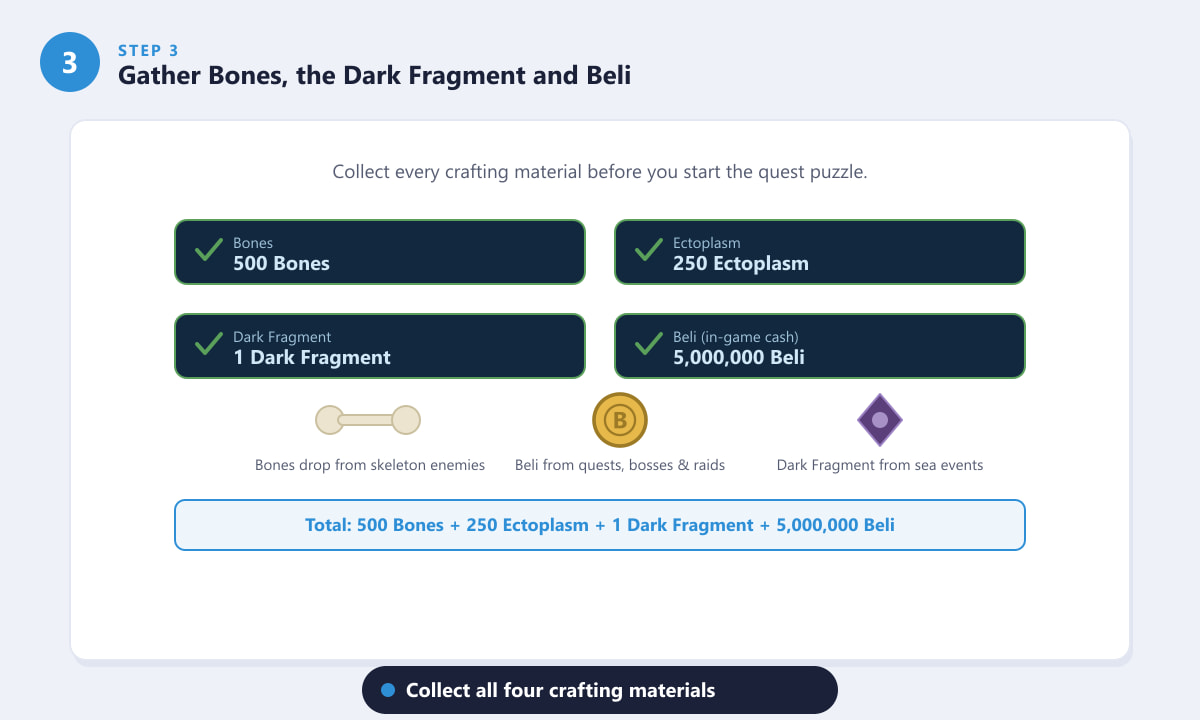Click the Beli from quests, bosses & raids caption
Viewport: 1200px width, 720px height.
620,465
